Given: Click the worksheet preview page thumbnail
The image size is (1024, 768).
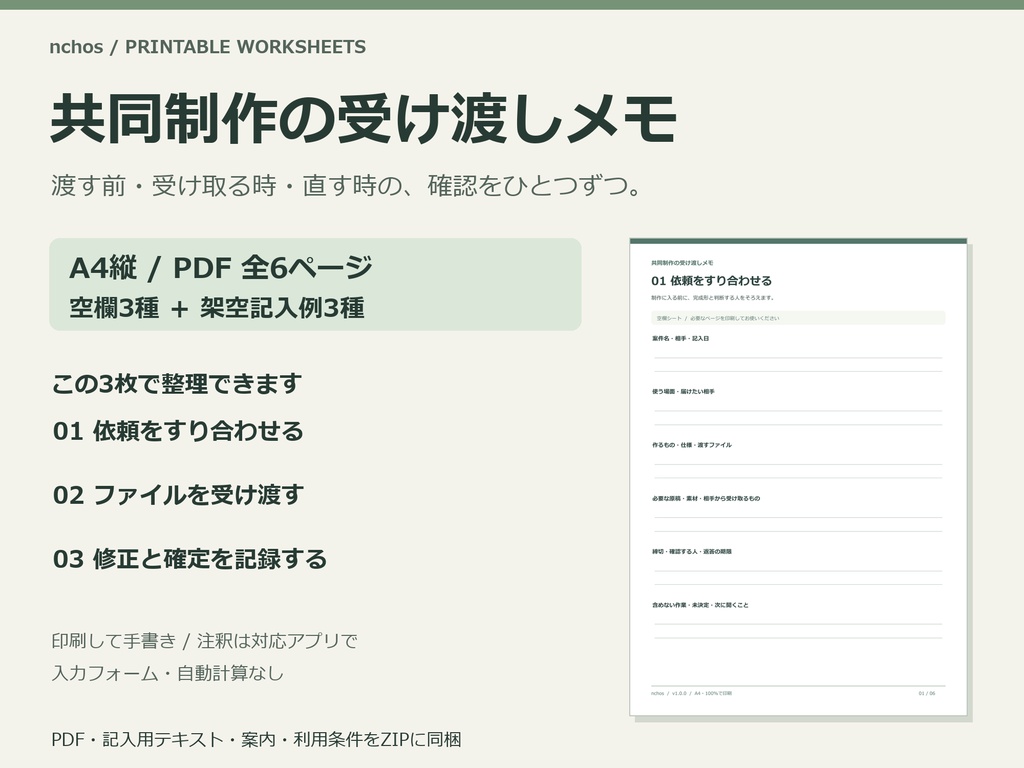Looking at the screenshot, I should point(798,477).
